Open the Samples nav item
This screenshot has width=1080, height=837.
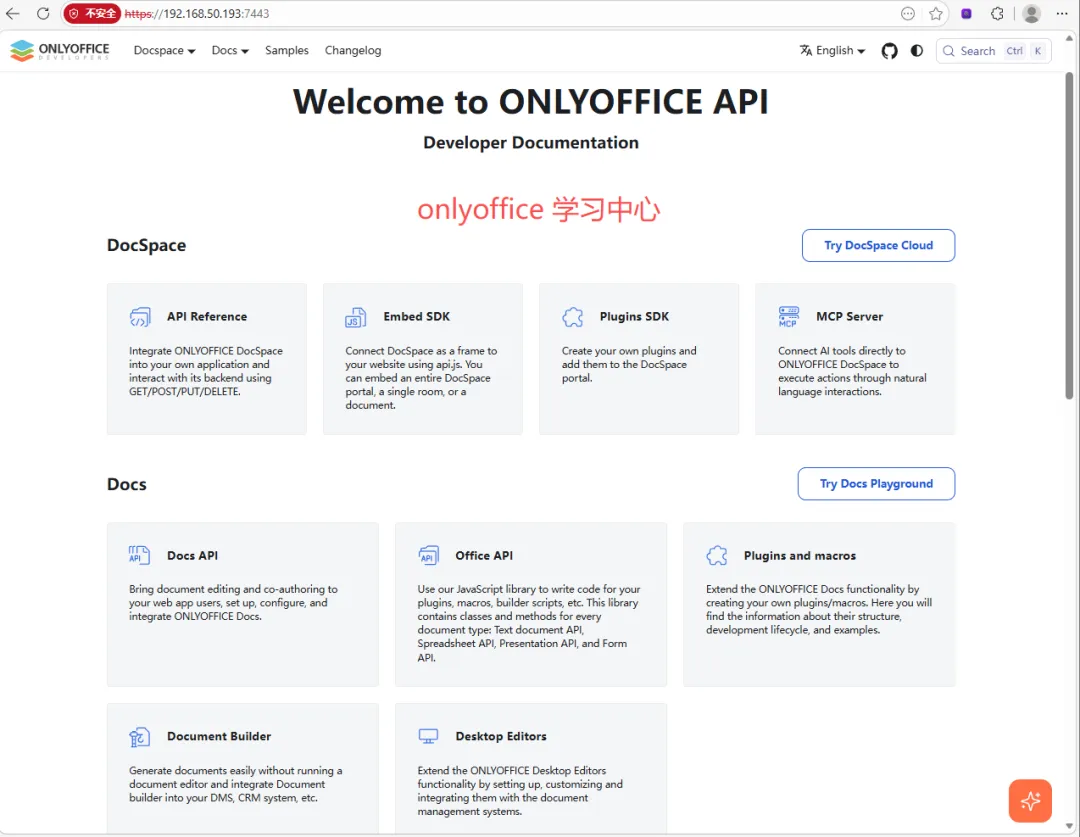pyautogui.click(x=287, y=50)
